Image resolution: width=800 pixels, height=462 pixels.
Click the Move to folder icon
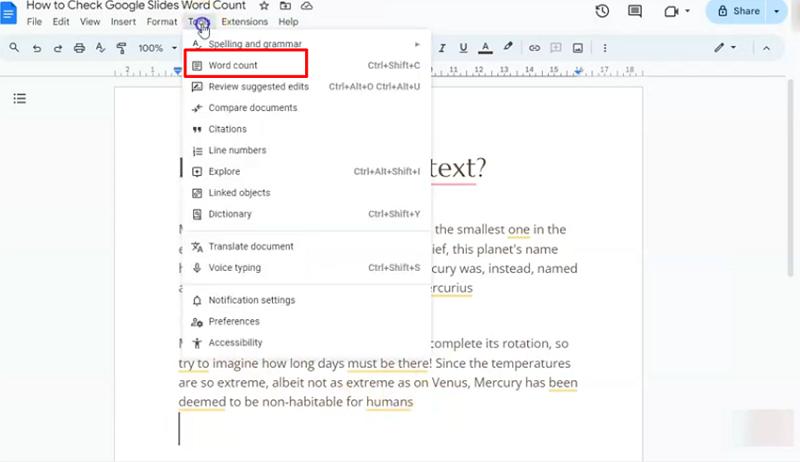pos(285,6)
